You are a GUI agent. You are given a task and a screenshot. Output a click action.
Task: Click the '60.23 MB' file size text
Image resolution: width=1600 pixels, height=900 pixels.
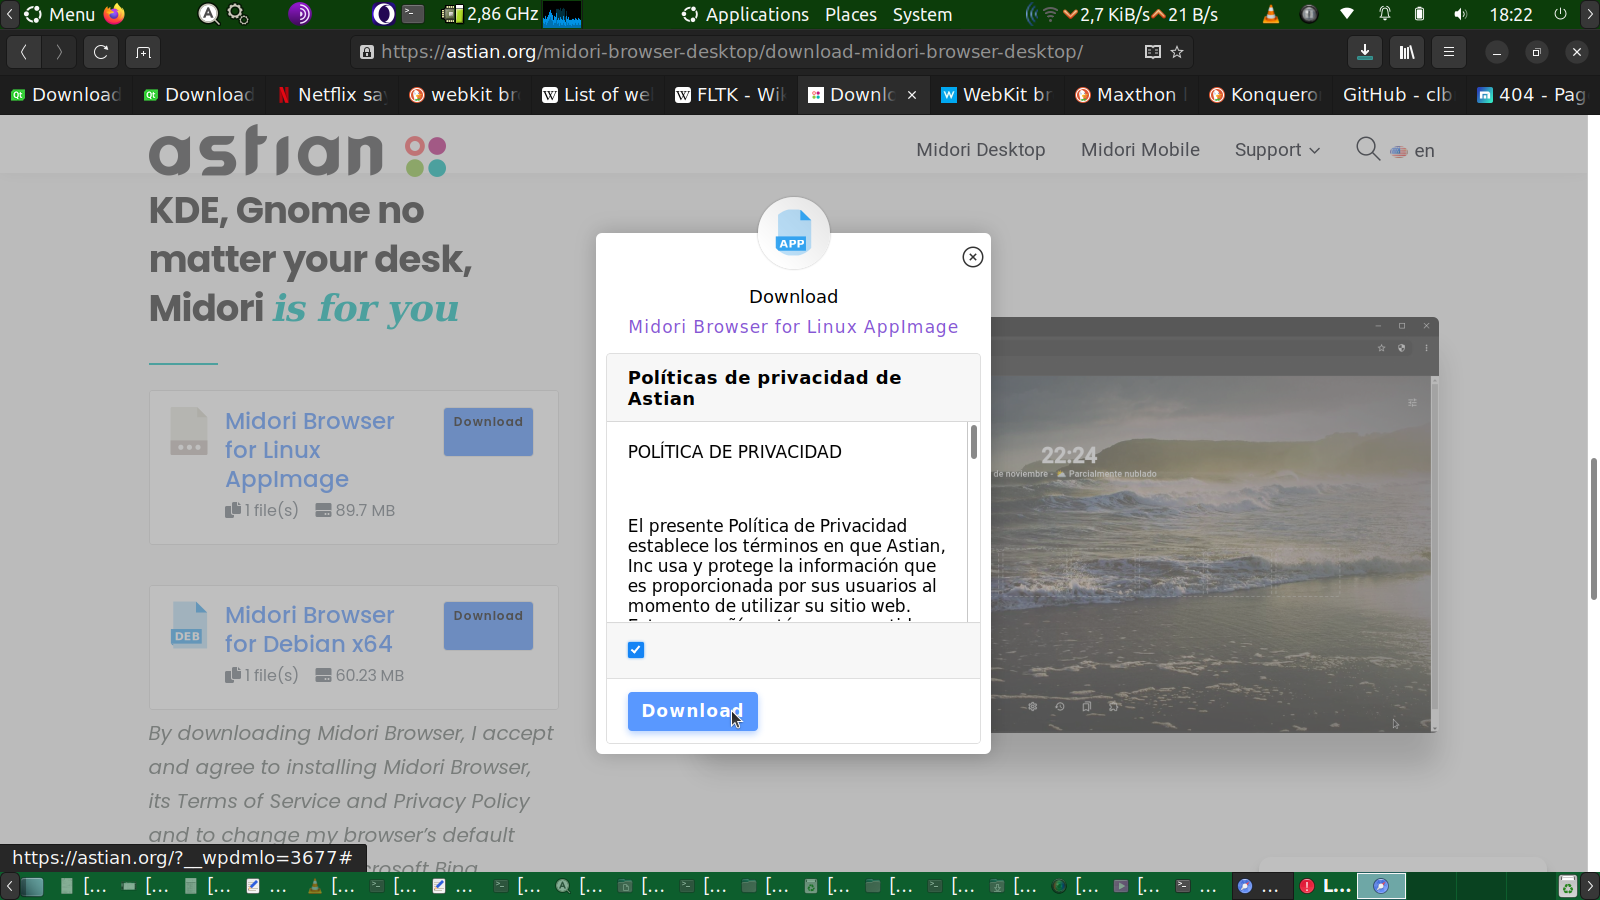pyautogui.click(x=369, y=675)
